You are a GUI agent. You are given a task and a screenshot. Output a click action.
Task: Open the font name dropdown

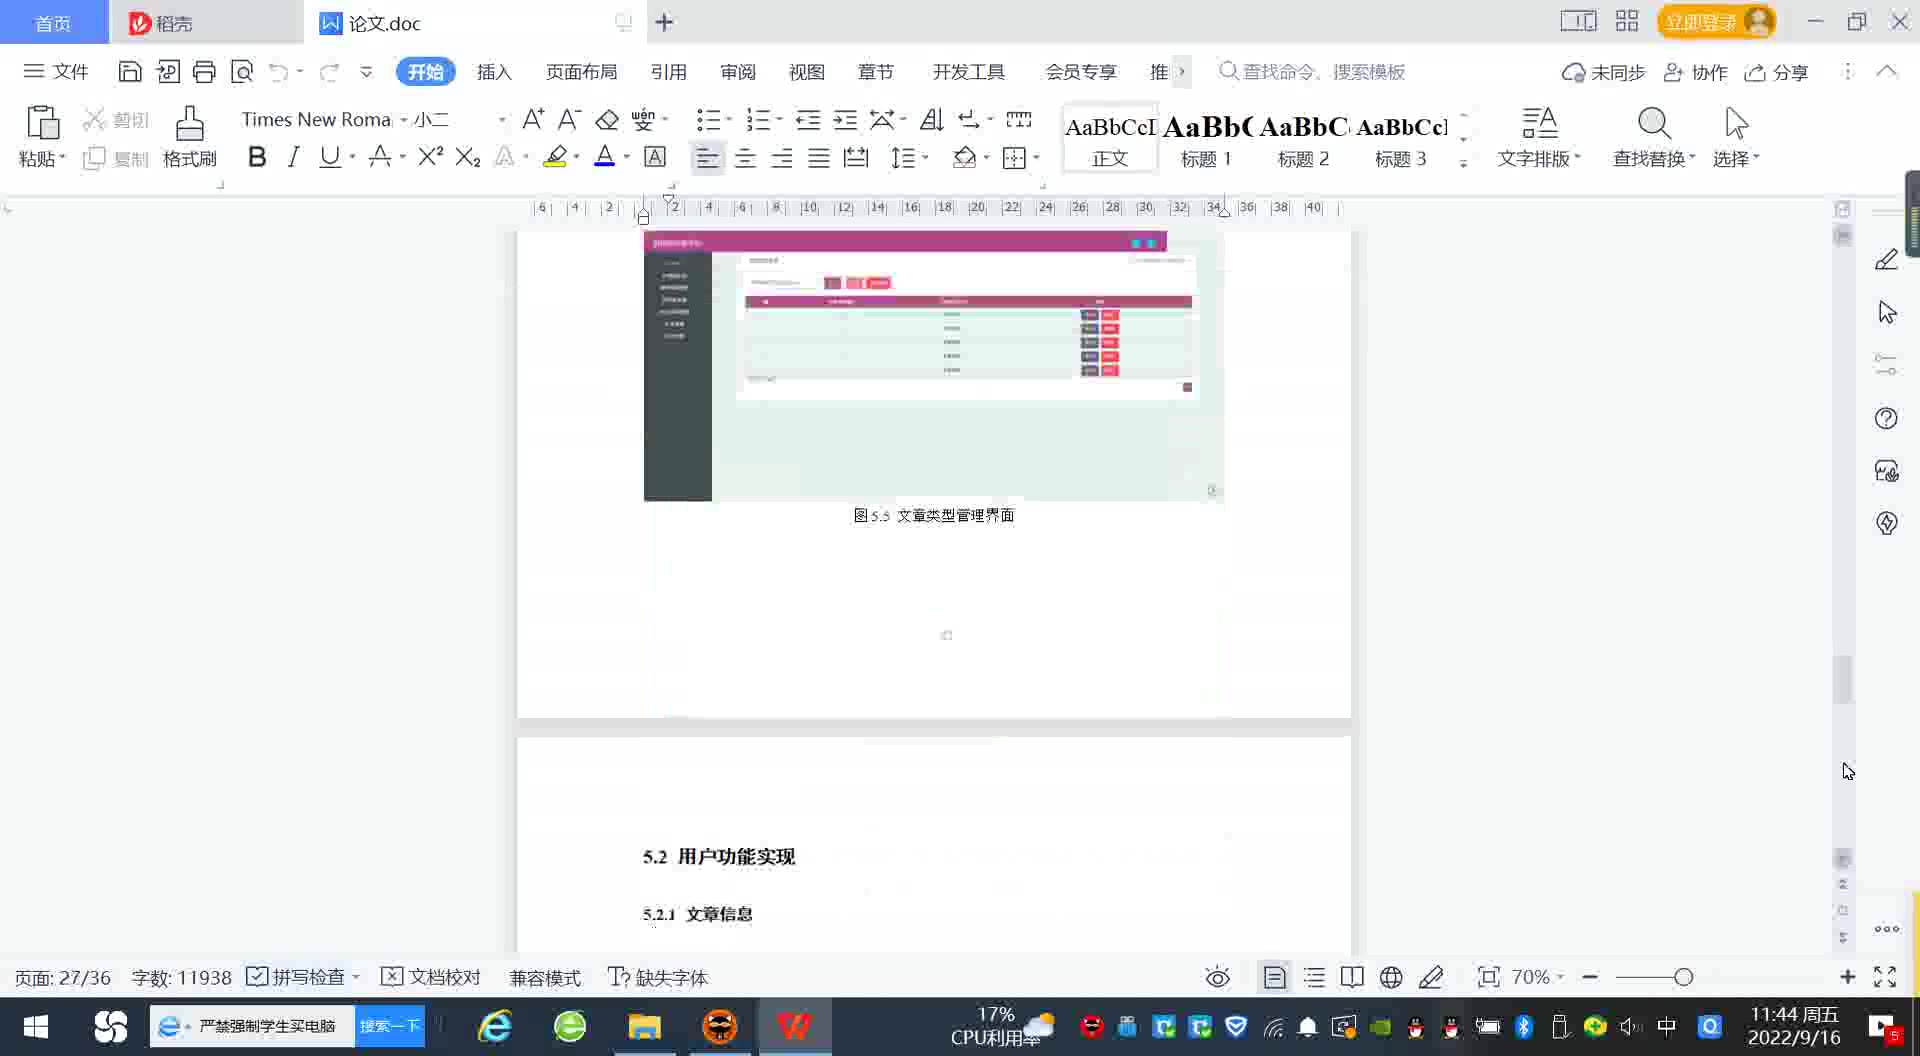(x=404, y=120)
